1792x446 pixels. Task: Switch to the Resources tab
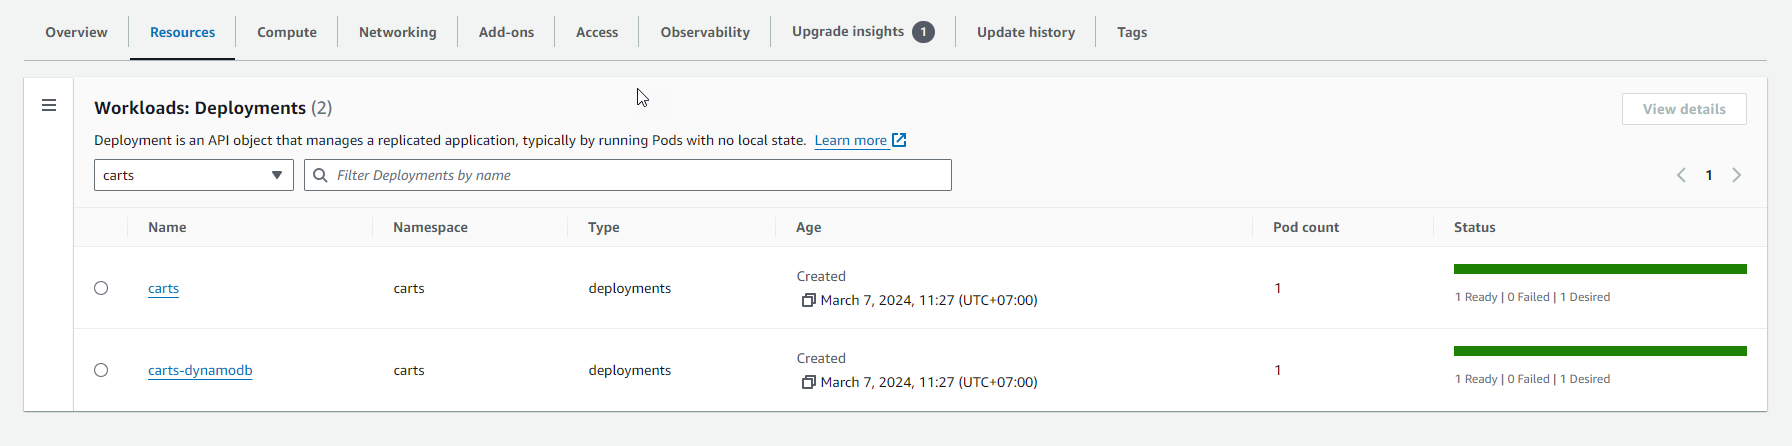[x=182, y=32]
